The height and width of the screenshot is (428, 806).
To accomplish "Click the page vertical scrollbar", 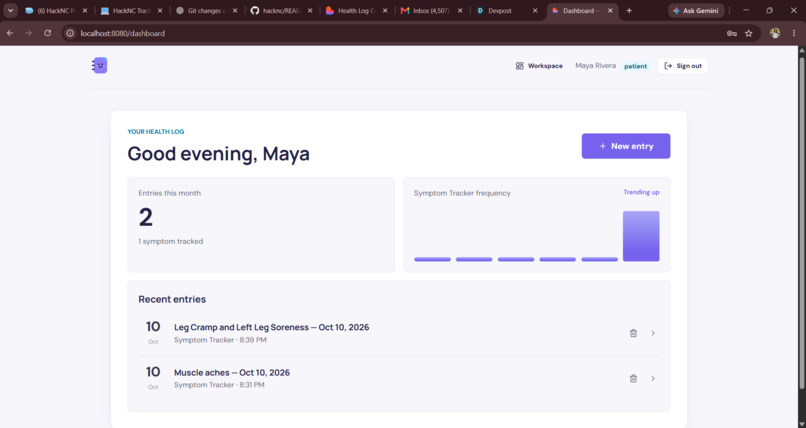I will 801,221.
